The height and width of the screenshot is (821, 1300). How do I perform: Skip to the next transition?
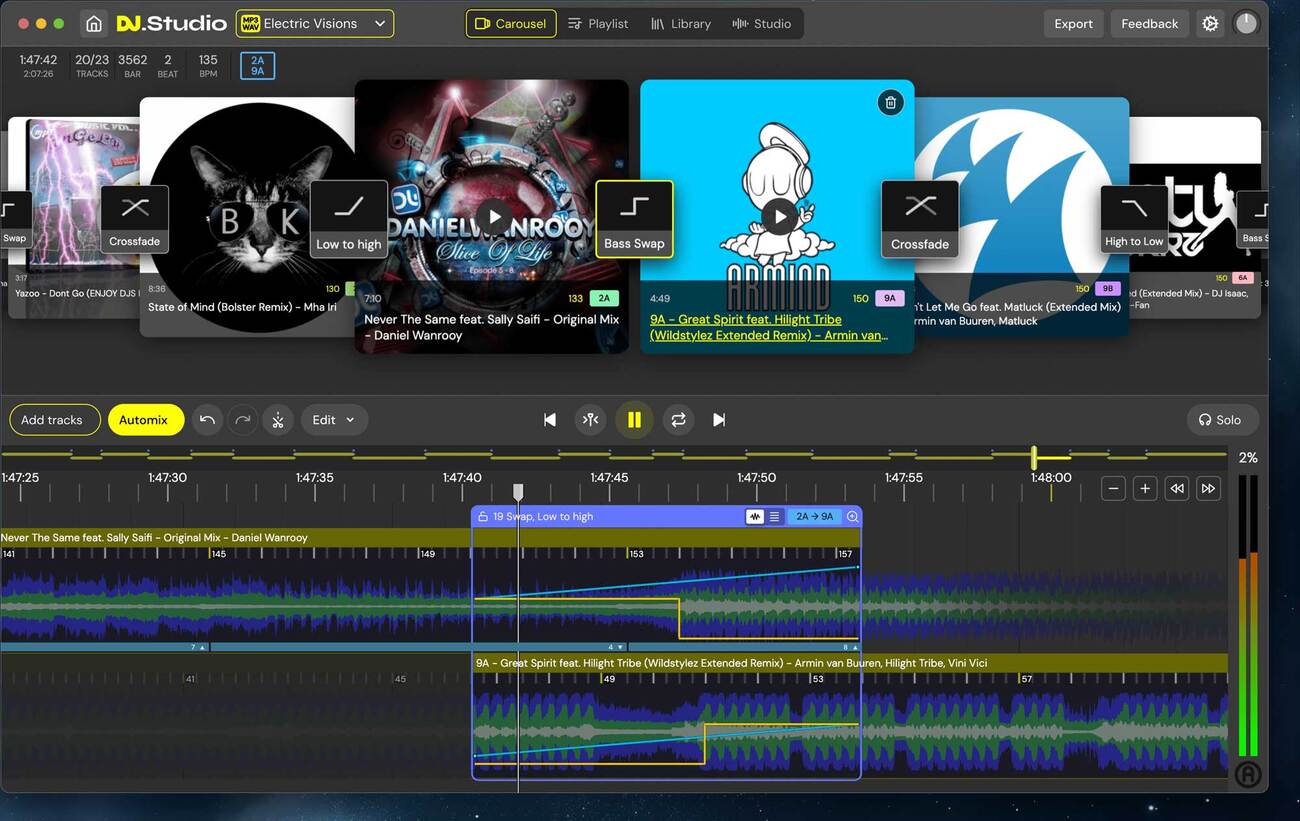coord(718,420)
